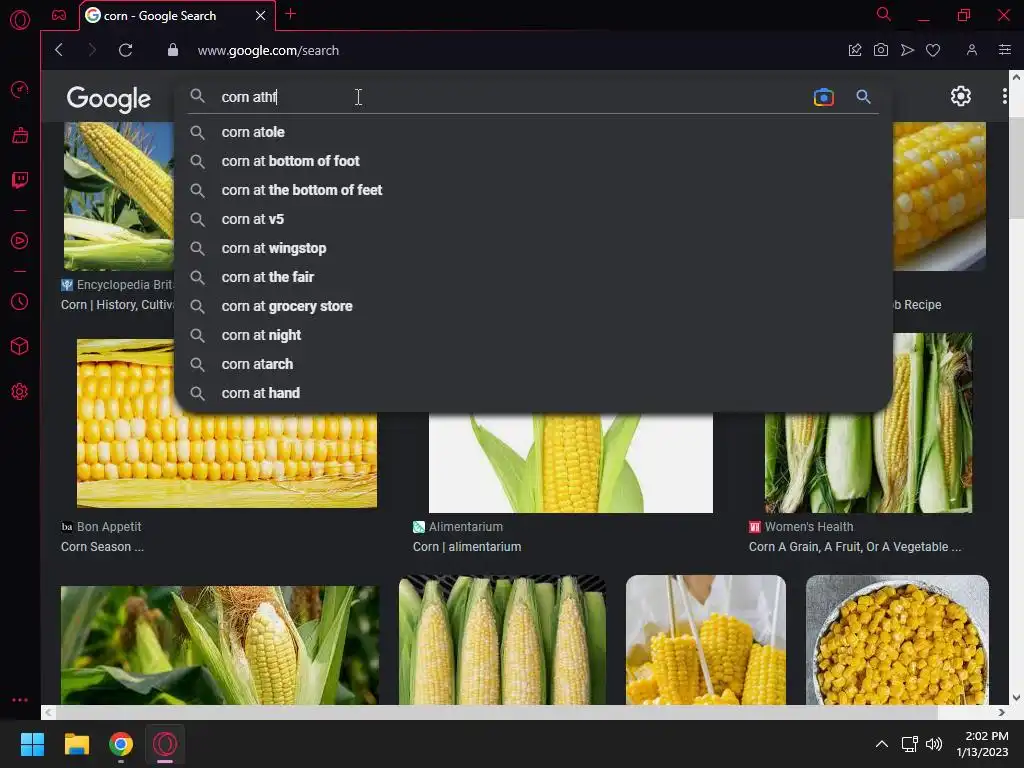The width and height of the screenshot is (1024, 768).
Task: Open a new tab with plus button
Action: [291, 14]
